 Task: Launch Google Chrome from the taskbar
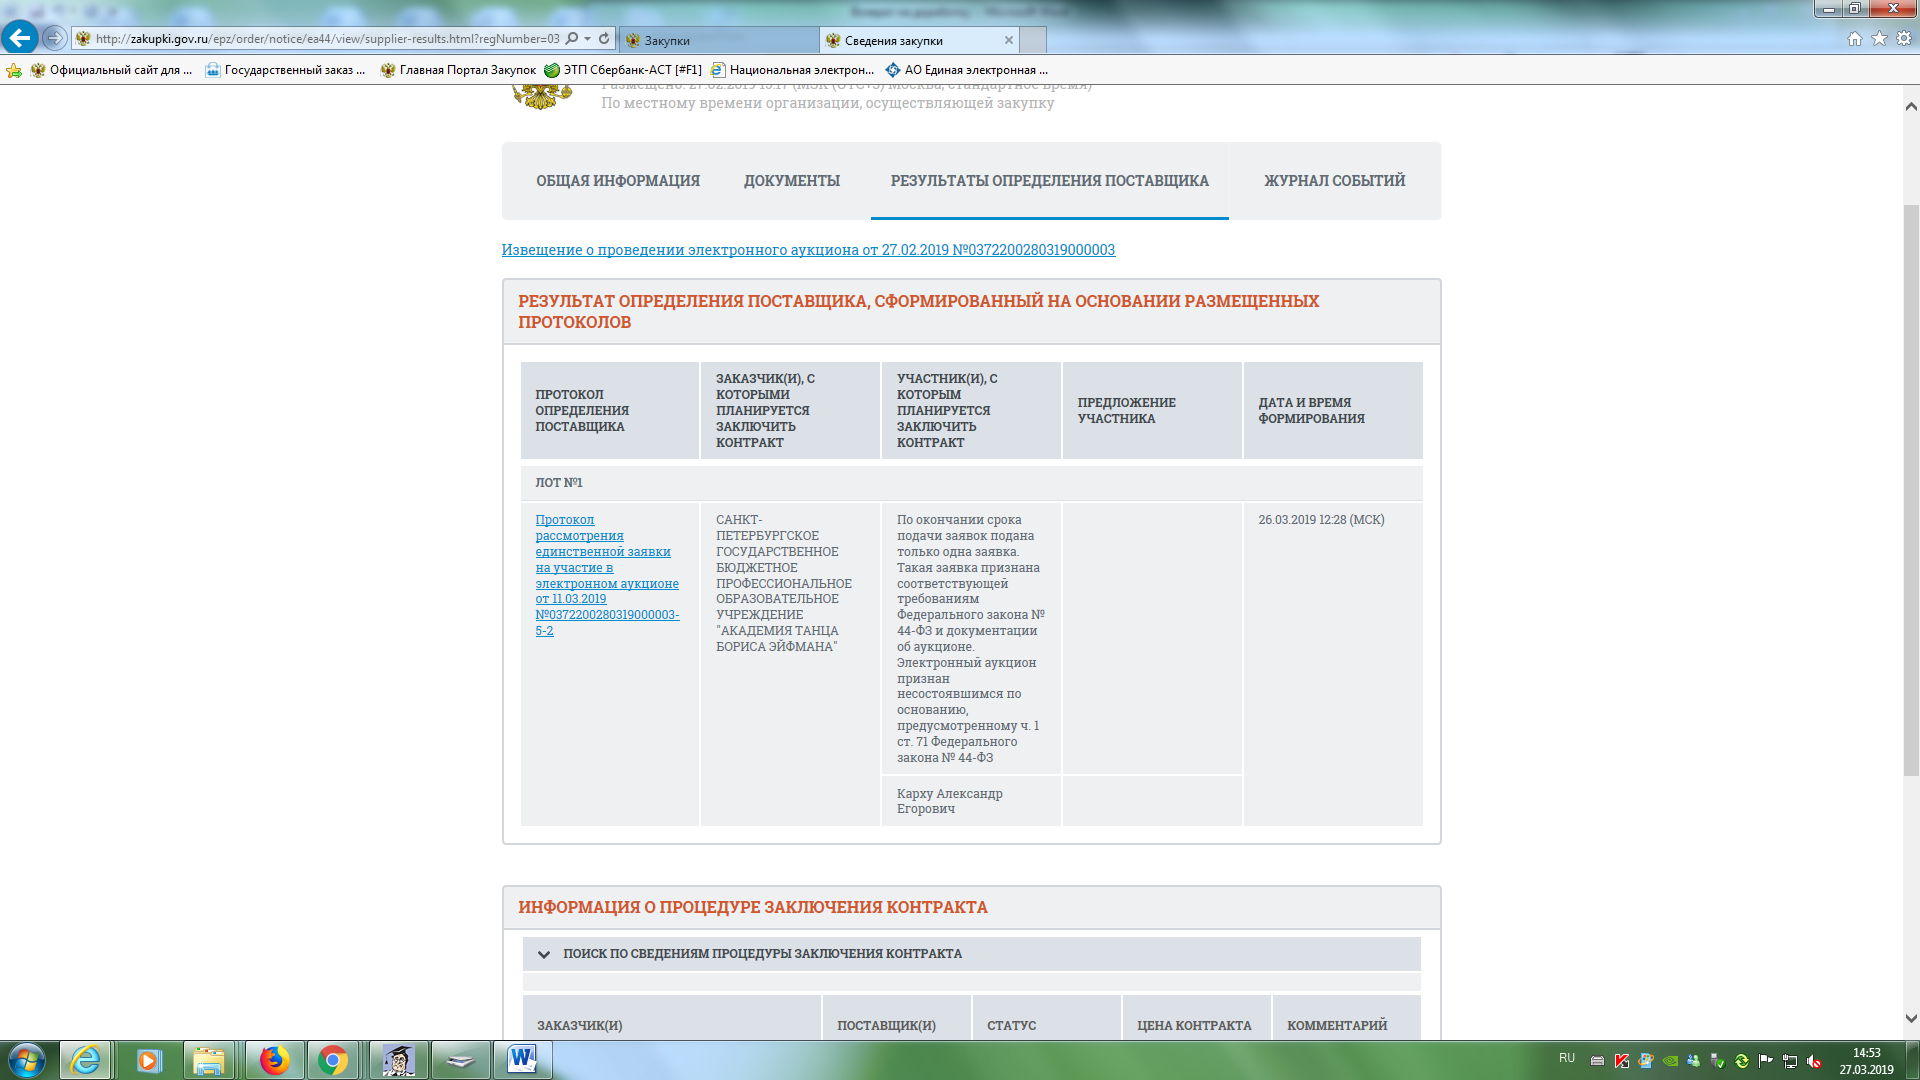click(333, 1060)
